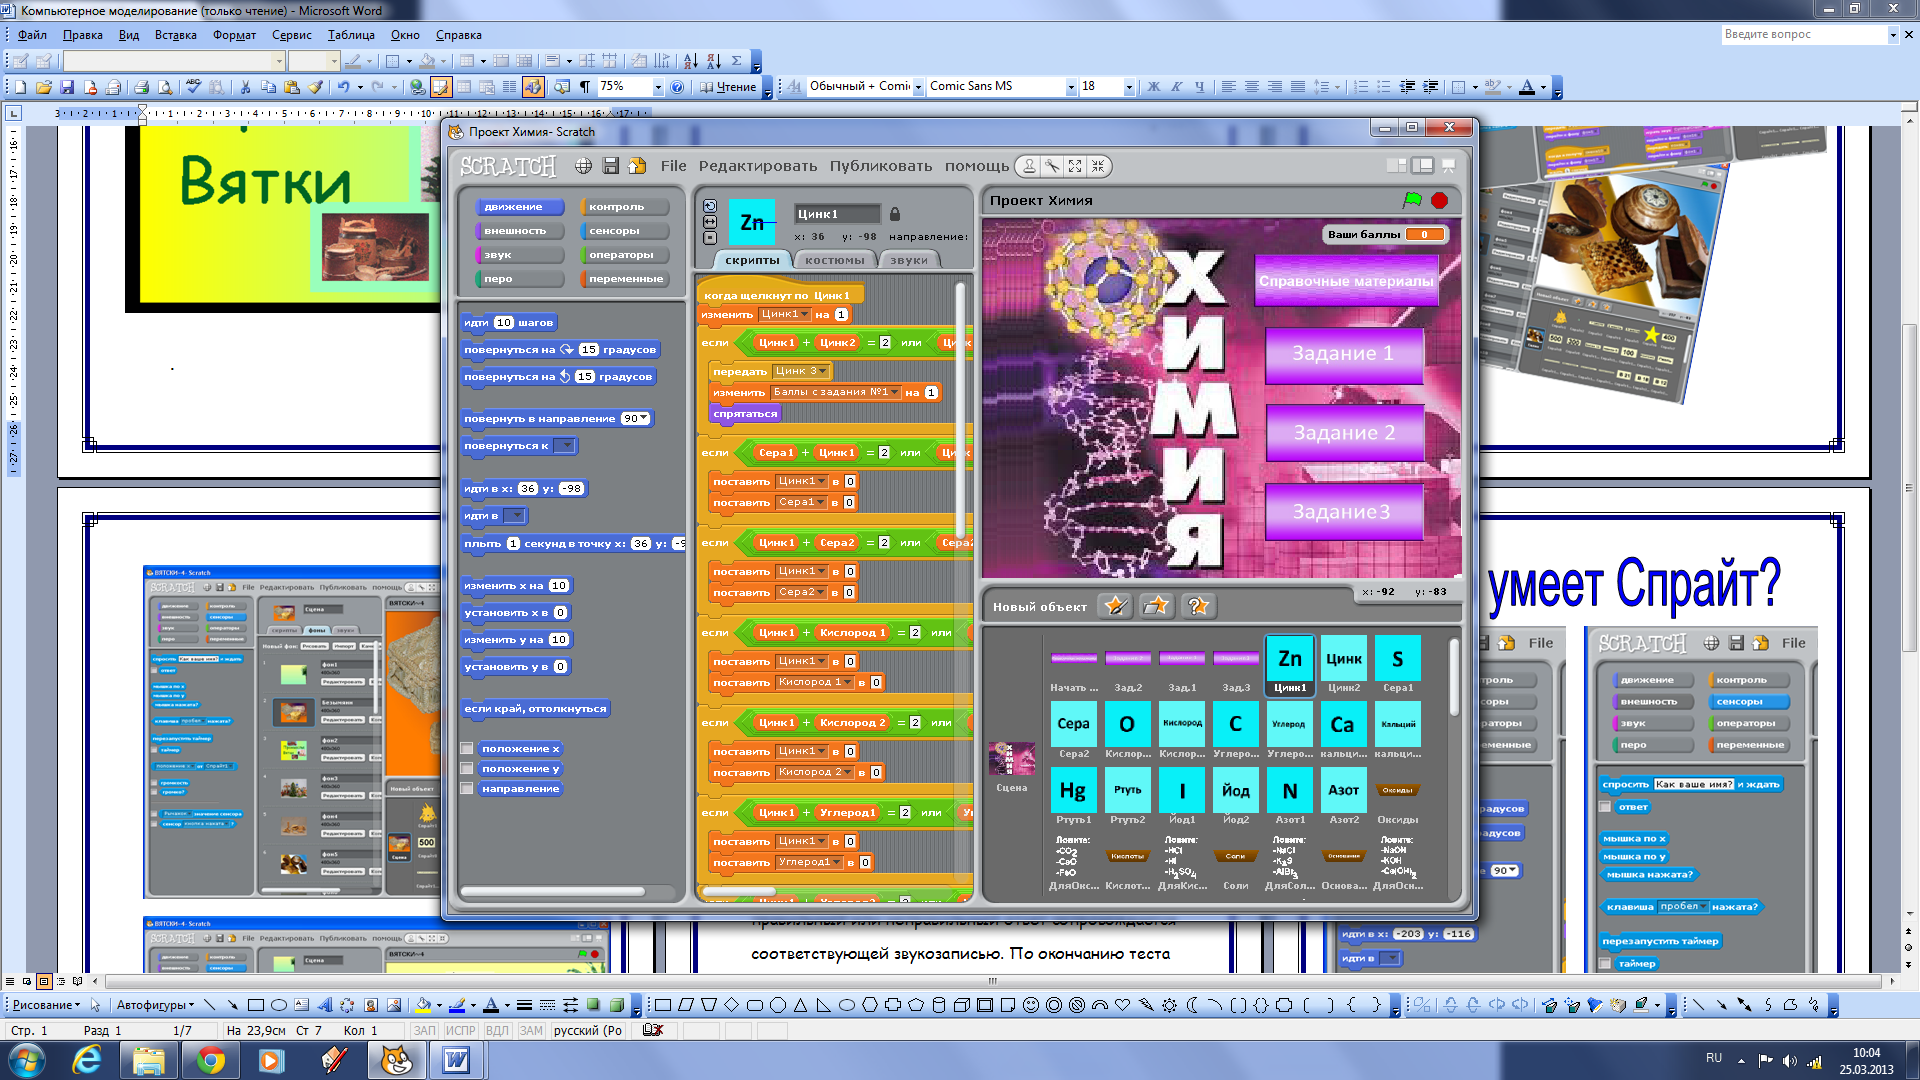Select the Ca 'кальций' sprite thumbnail

(x=1343, y=725)
